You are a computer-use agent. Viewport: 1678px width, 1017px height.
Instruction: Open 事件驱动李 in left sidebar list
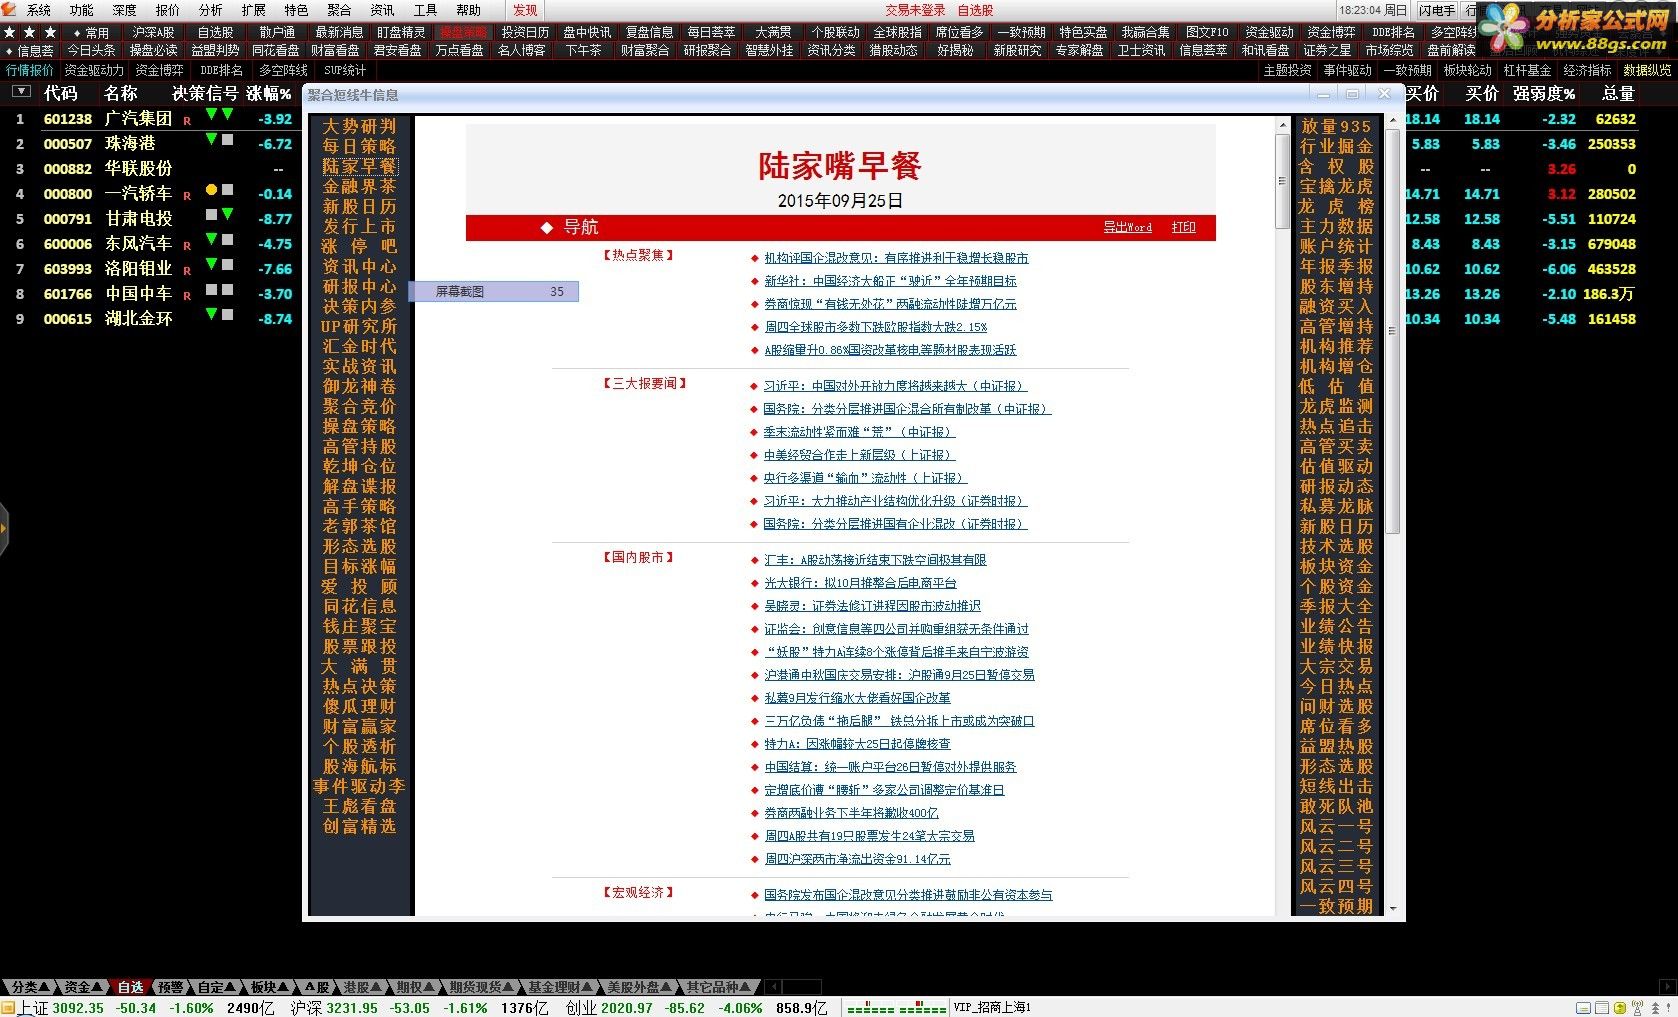tap(359, 786)
